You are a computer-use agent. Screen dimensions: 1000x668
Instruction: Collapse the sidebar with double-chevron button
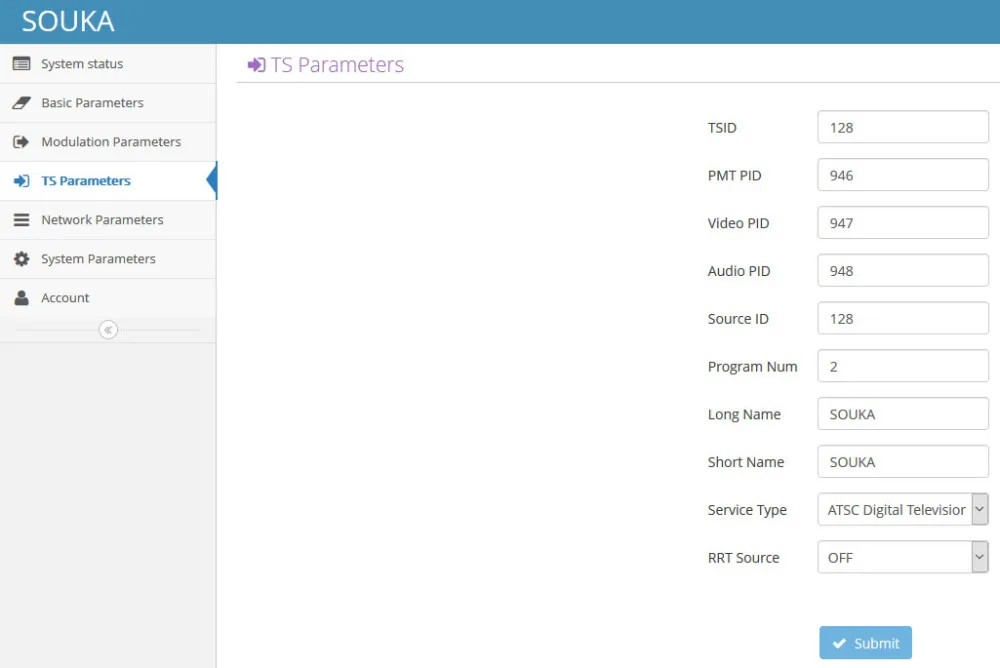108,330
